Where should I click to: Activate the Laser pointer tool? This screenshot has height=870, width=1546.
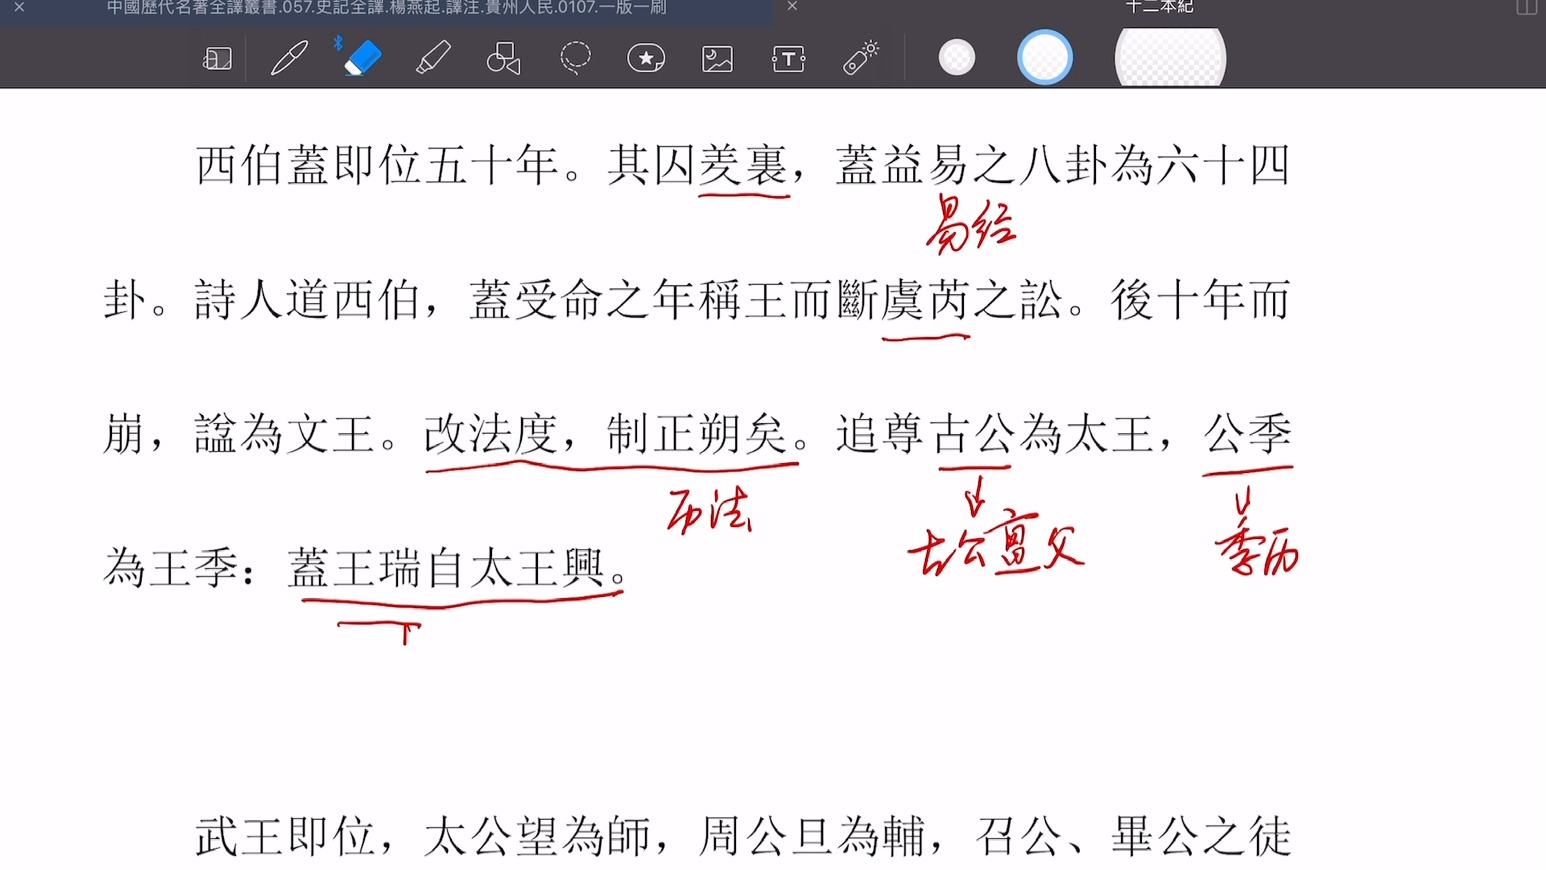(x=860, y=58)
